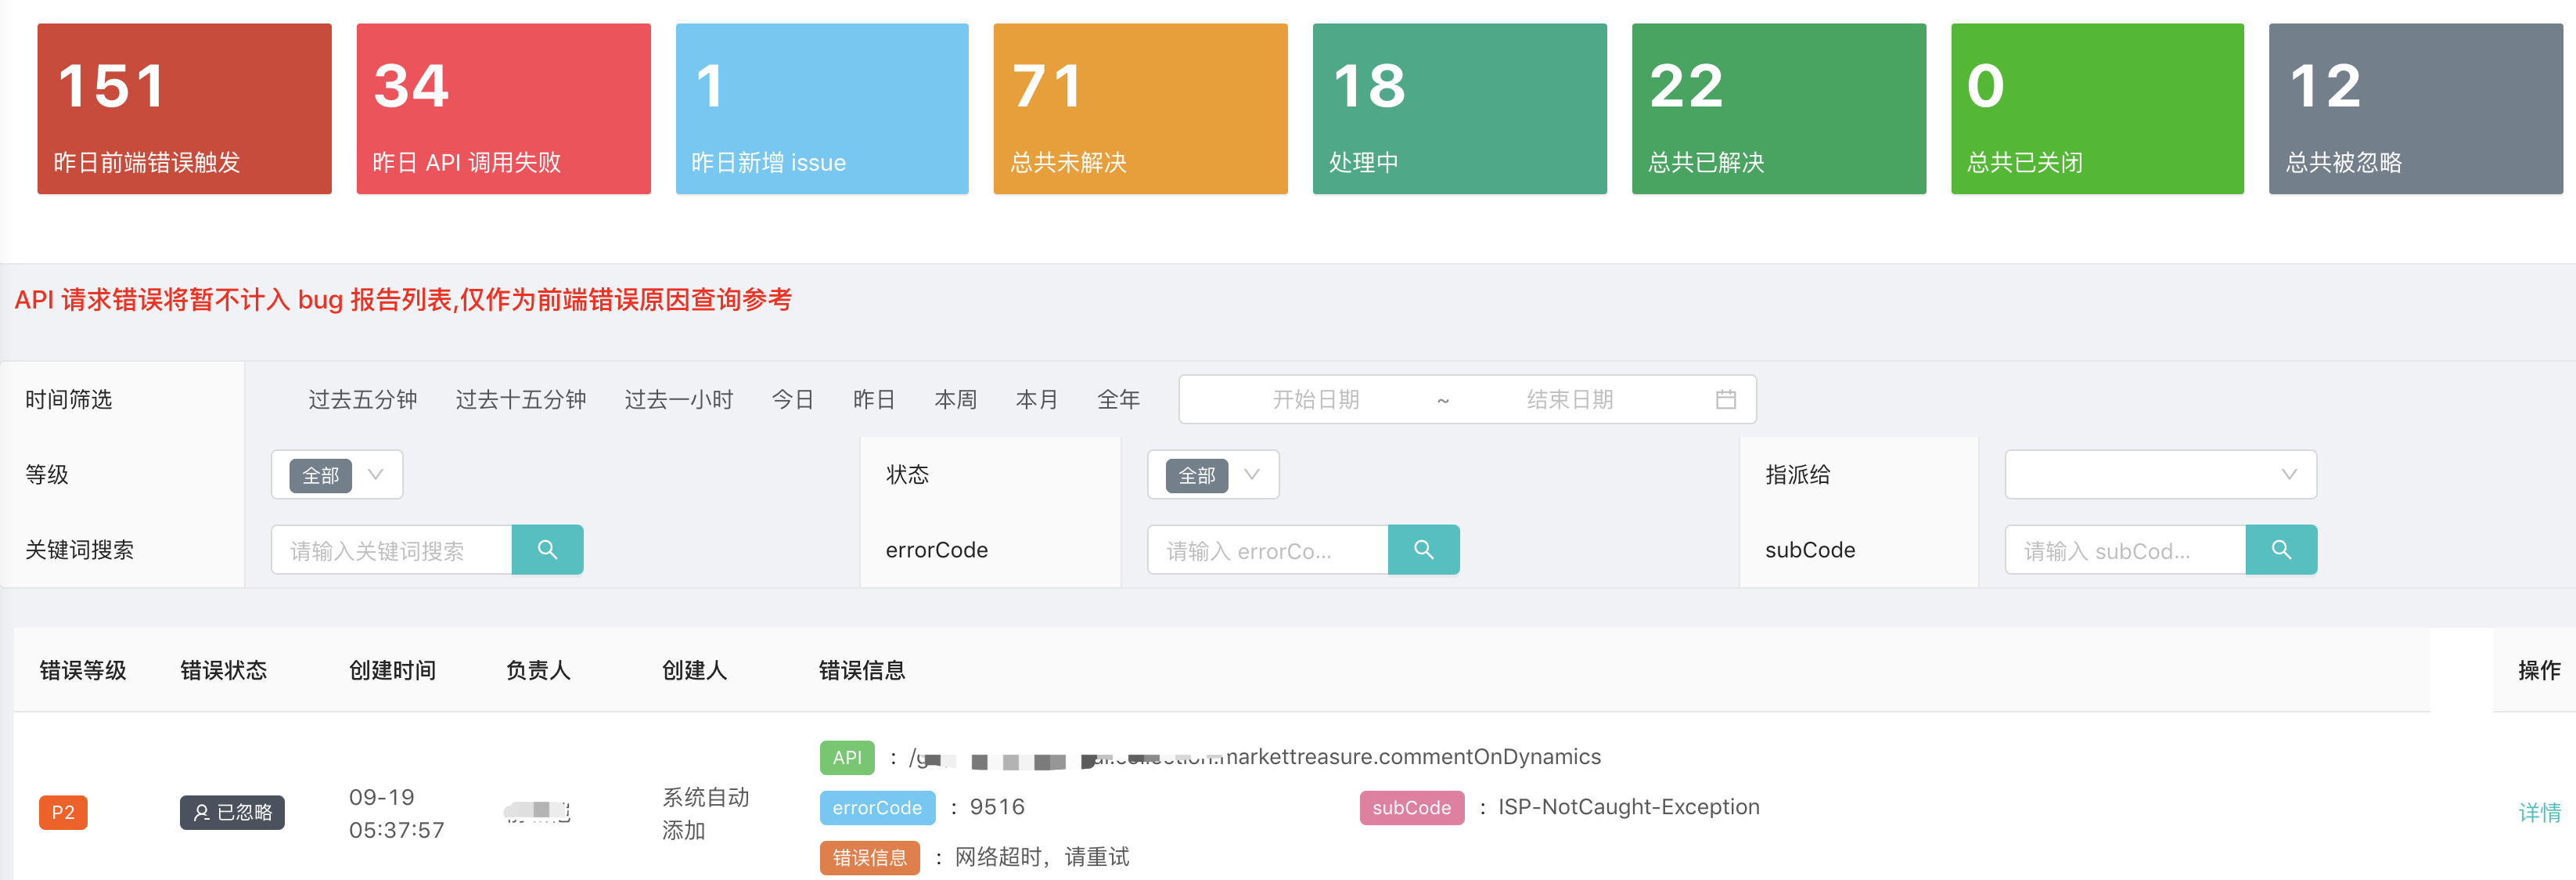Screen dimensions: 2576x880
Task: Open 详情 link for the error row
Action: (x=2538, y=812)
